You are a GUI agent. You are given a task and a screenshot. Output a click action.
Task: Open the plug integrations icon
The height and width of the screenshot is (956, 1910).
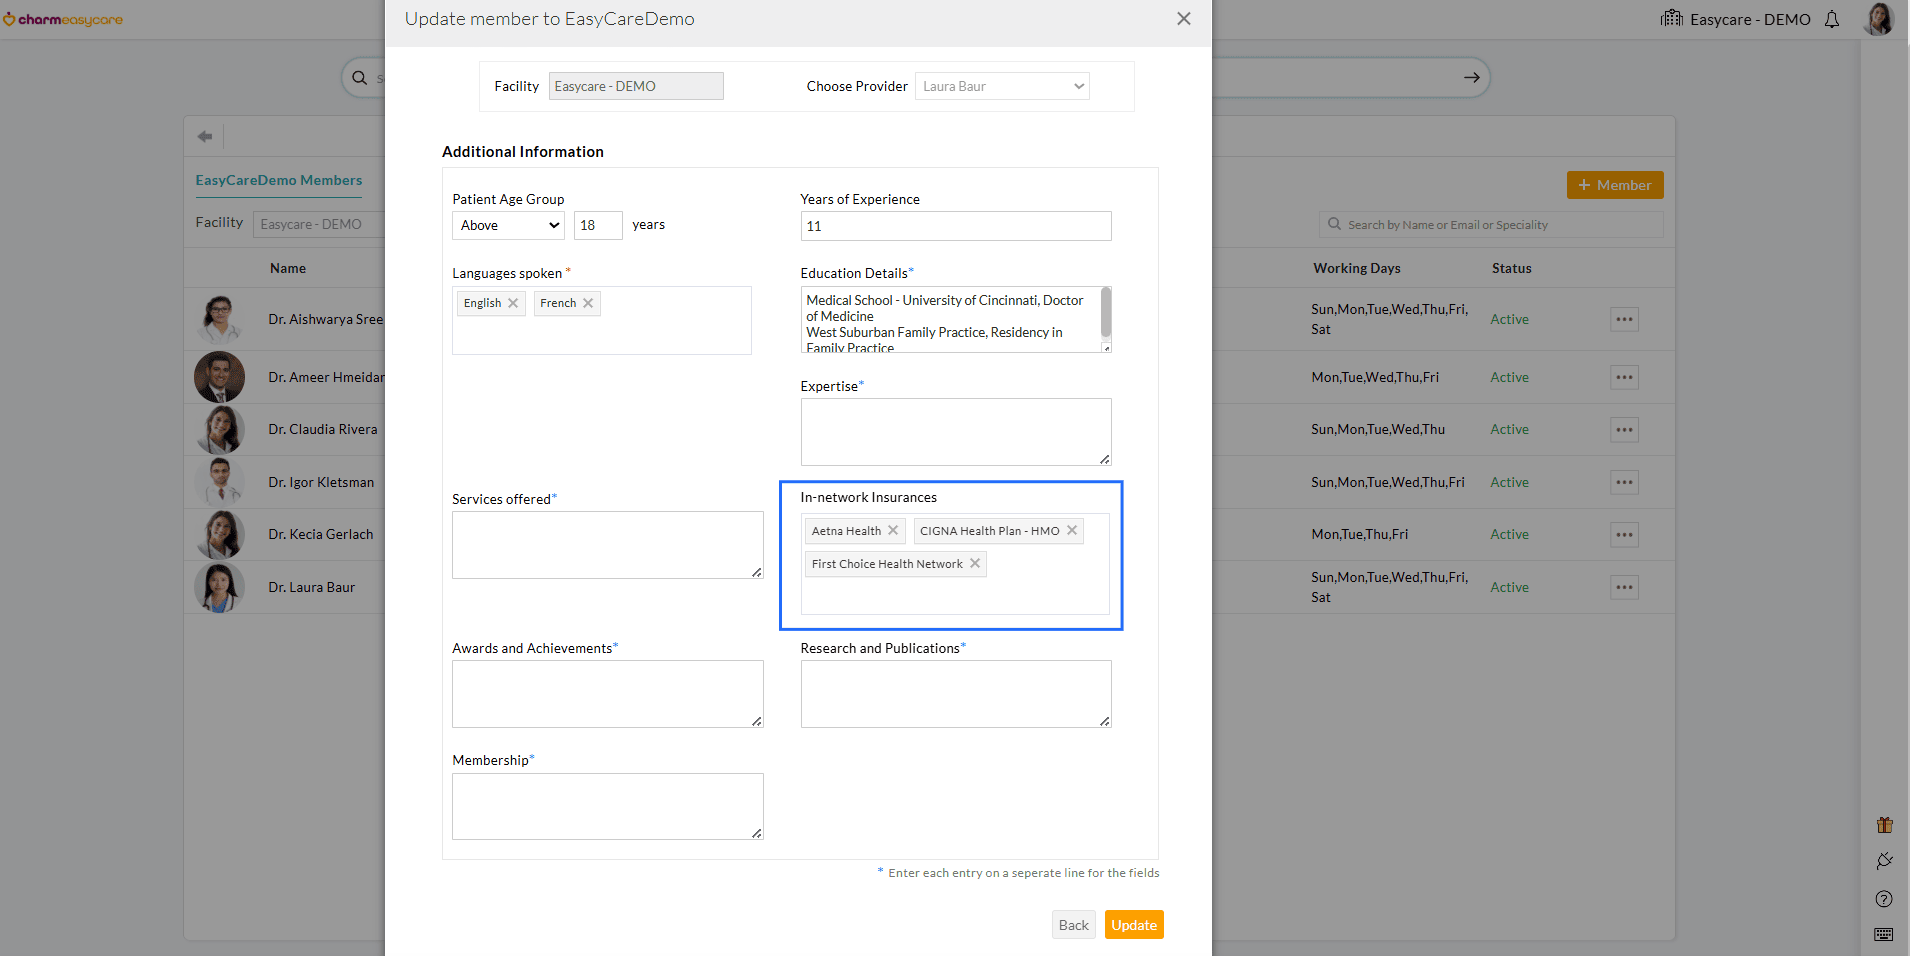(x=1884, y=861)
